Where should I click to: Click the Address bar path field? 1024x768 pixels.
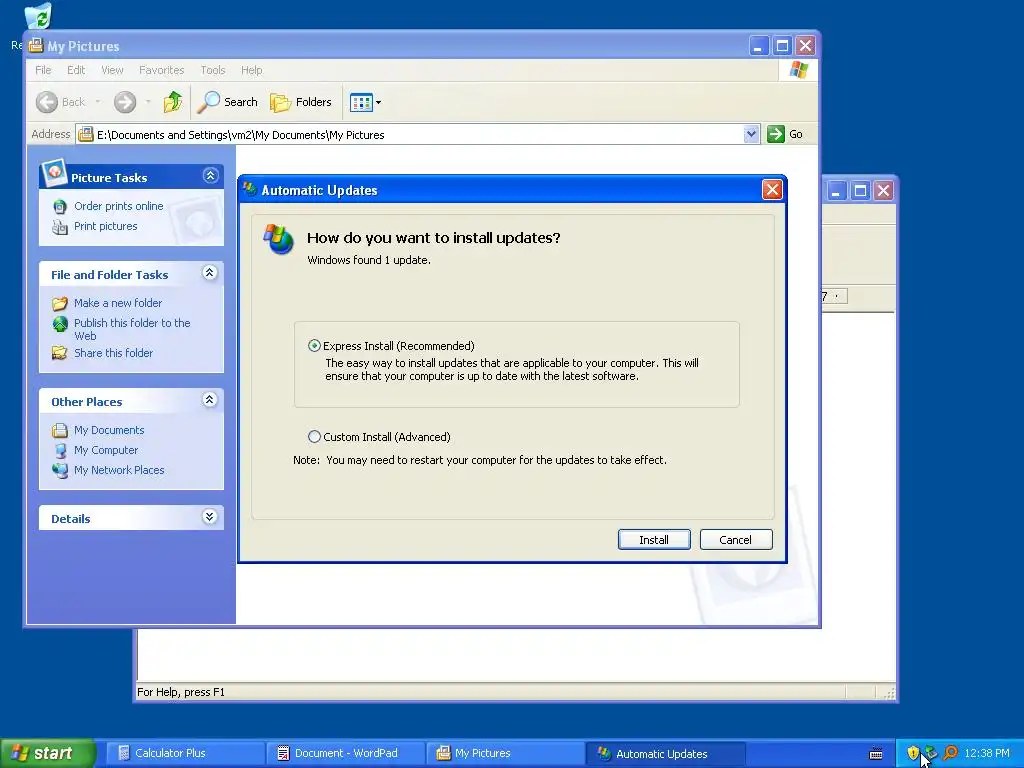click(x=418, y=135)
